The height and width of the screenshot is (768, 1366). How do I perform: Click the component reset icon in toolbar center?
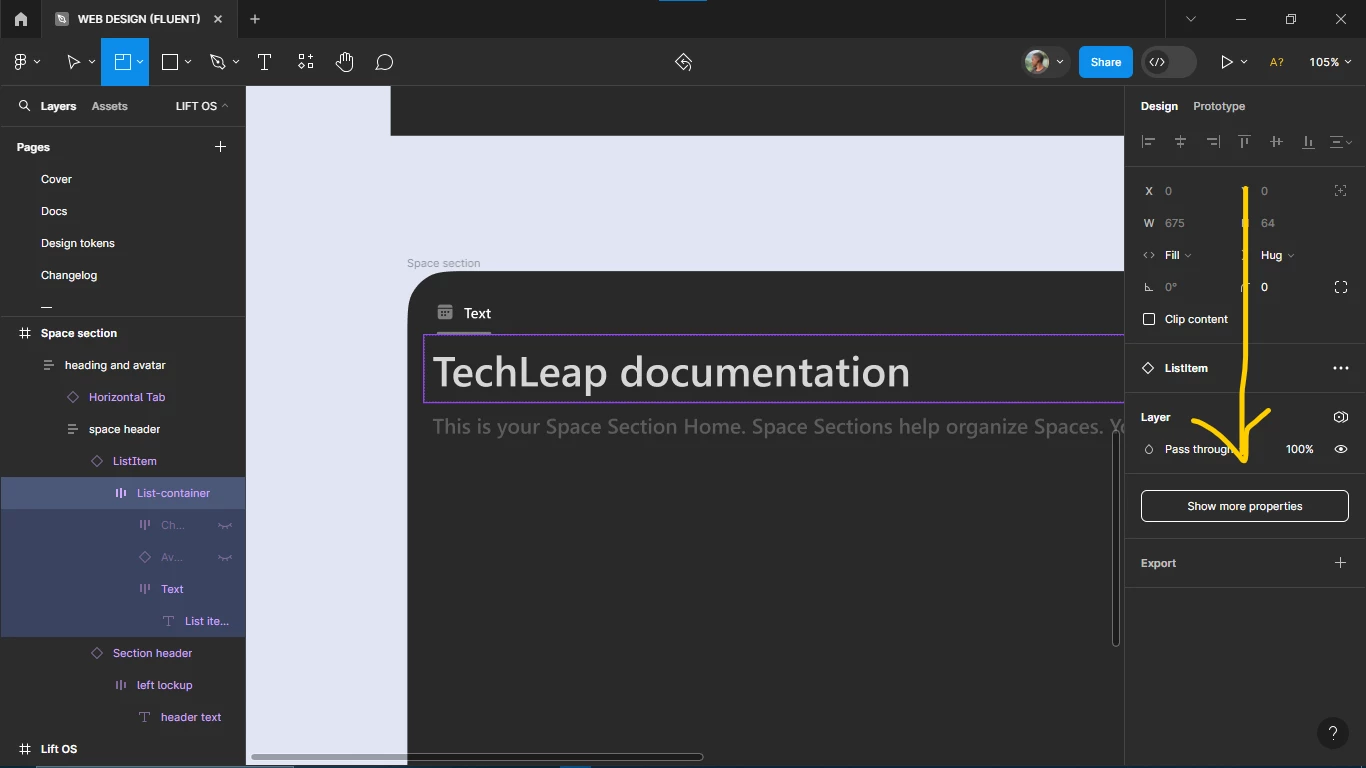click(x=683, y=62)
